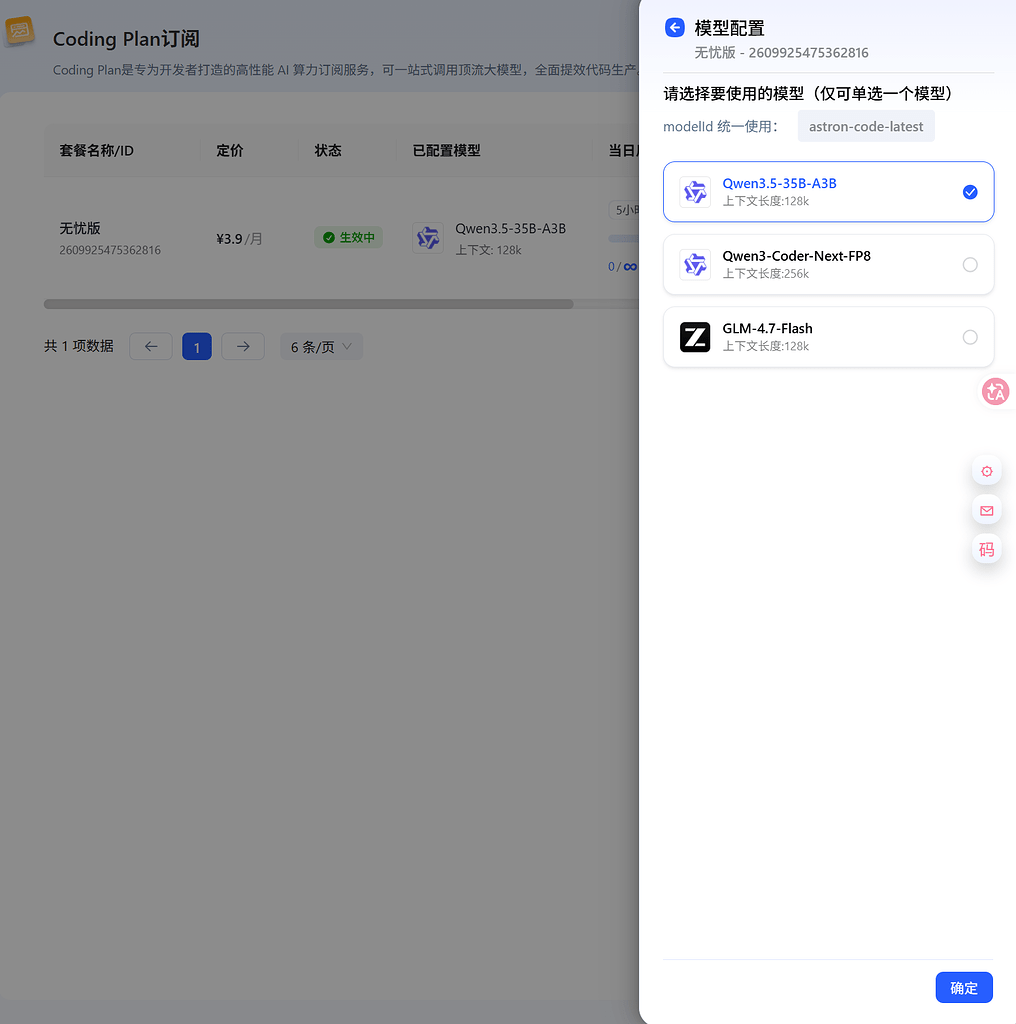
Task: Click Qwen3.5-35B-A3B text in table row
Action: click(511, 229)
